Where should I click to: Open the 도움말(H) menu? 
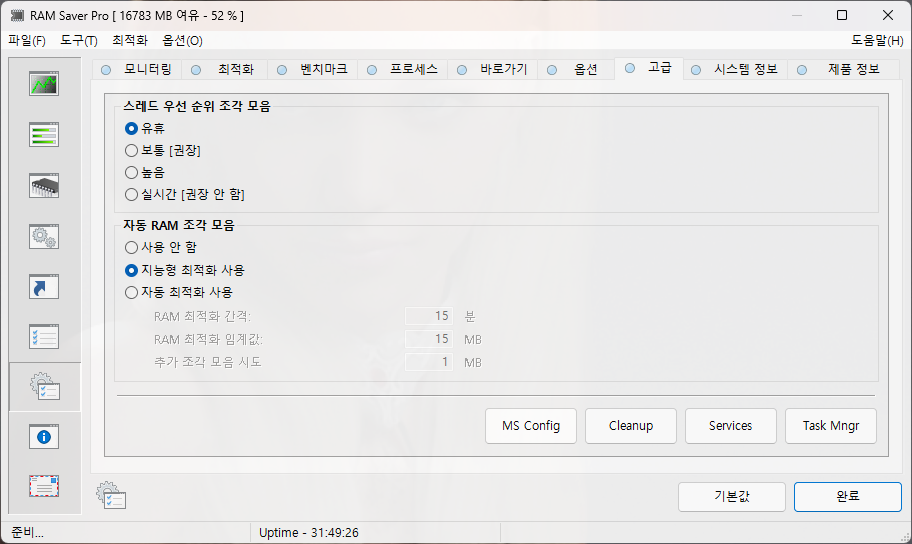pyautogui.click(x=877, y=41)
